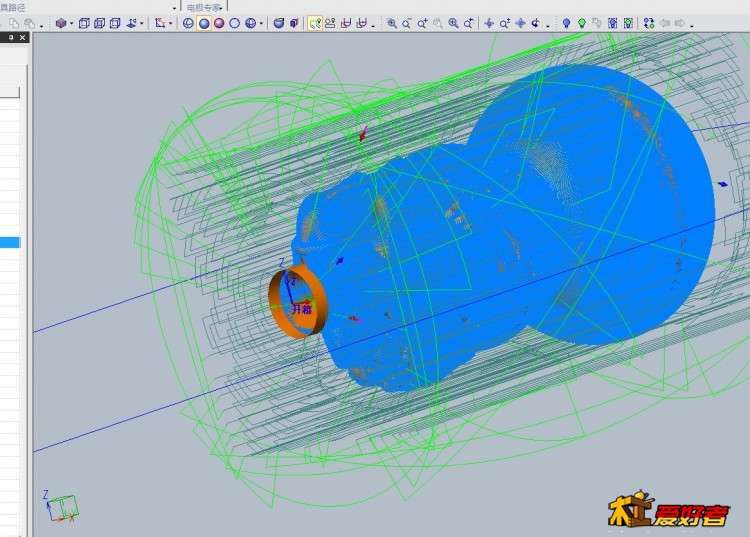Select the highlighted blue row in left panel
This screenshot has height=537, width=750.
(10, 242)
